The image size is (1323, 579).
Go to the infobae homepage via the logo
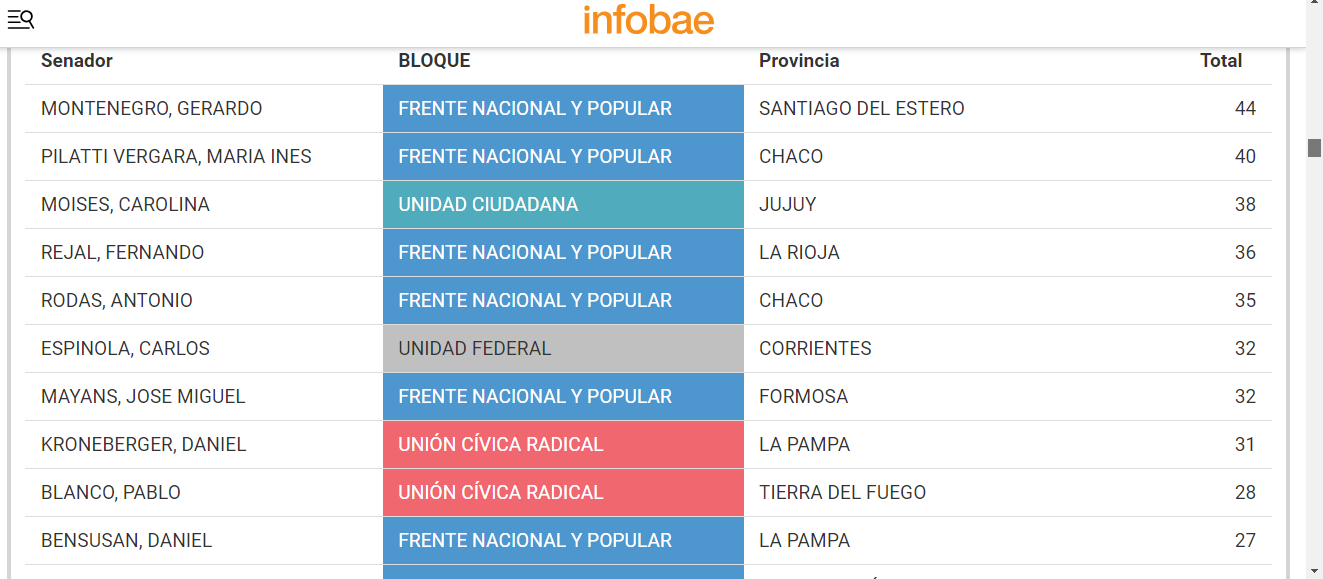coord(648,19)
